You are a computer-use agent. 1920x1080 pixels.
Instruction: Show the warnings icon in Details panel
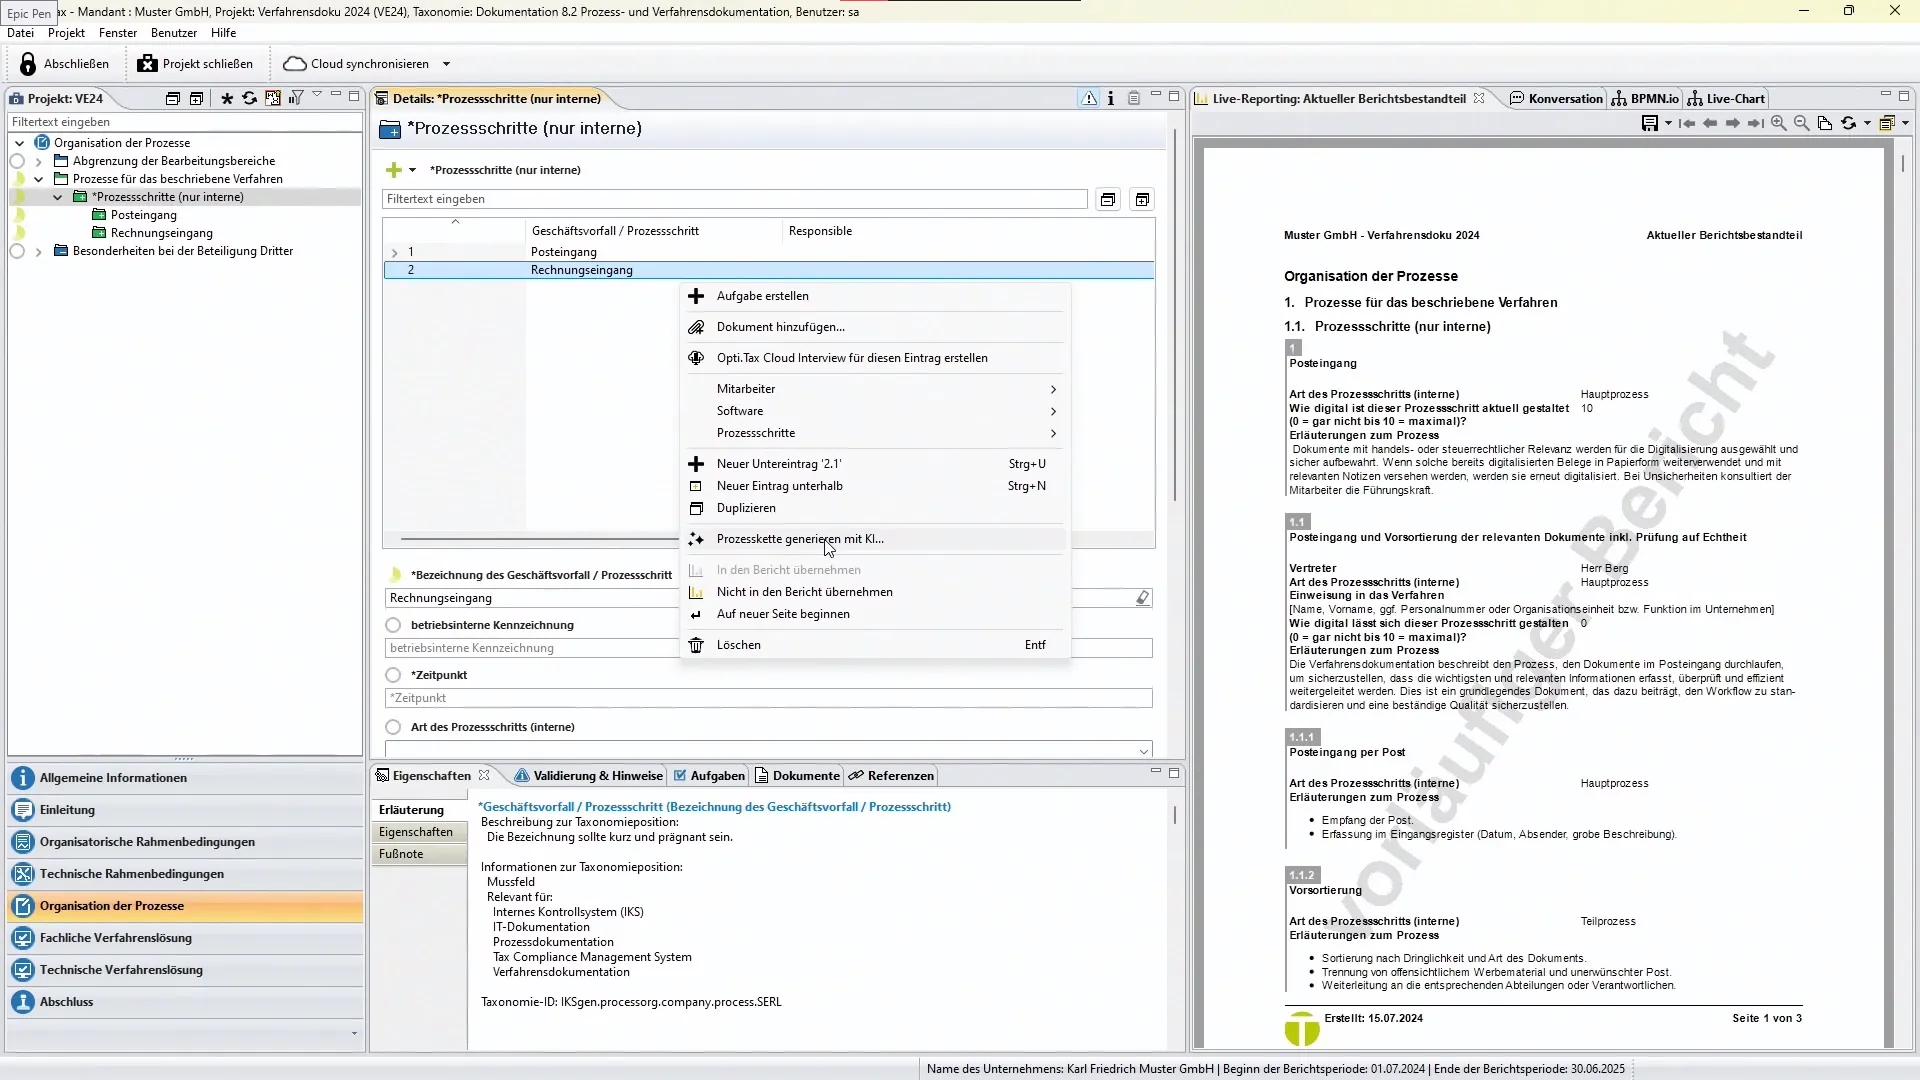(x=1089, y=98)
